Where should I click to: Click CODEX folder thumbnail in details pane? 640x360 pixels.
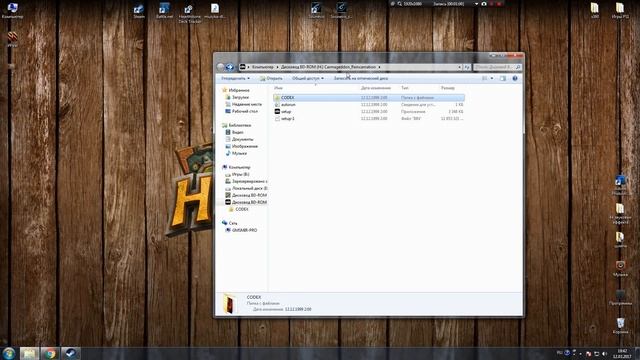coord(229,304)
